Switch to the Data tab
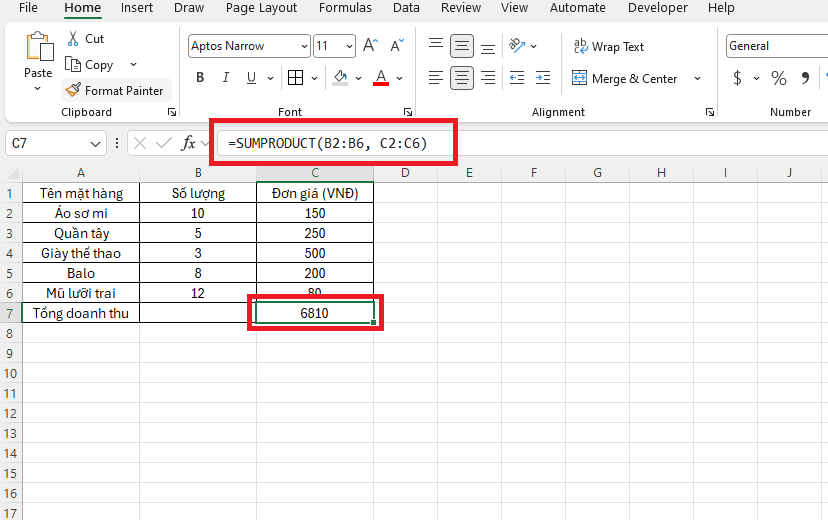 click(x=406, y=8)
